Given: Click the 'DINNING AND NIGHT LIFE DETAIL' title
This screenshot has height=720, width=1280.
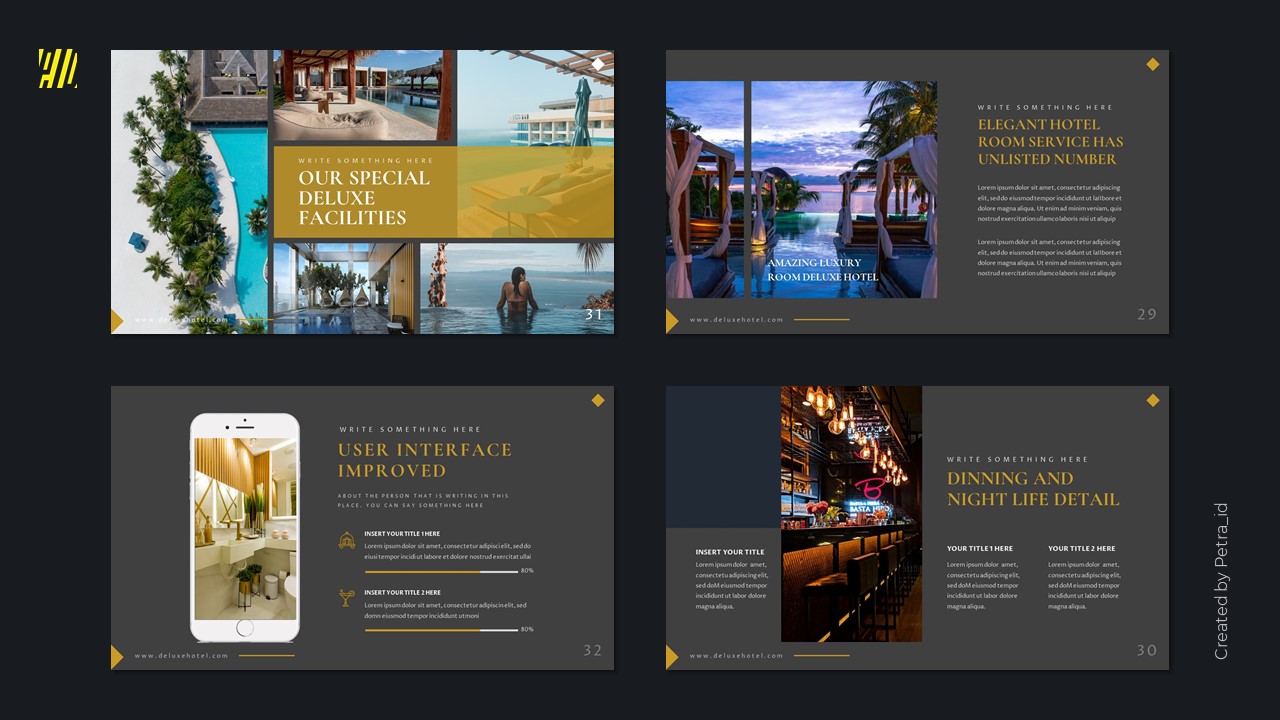Looking at the screenshot, I should [1033, 489].
